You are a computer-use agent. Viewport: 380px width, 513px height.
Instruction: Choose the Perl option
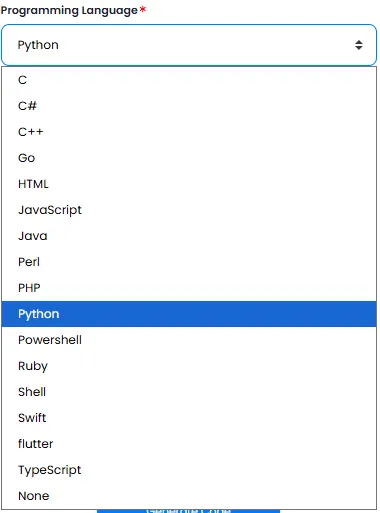189,262
